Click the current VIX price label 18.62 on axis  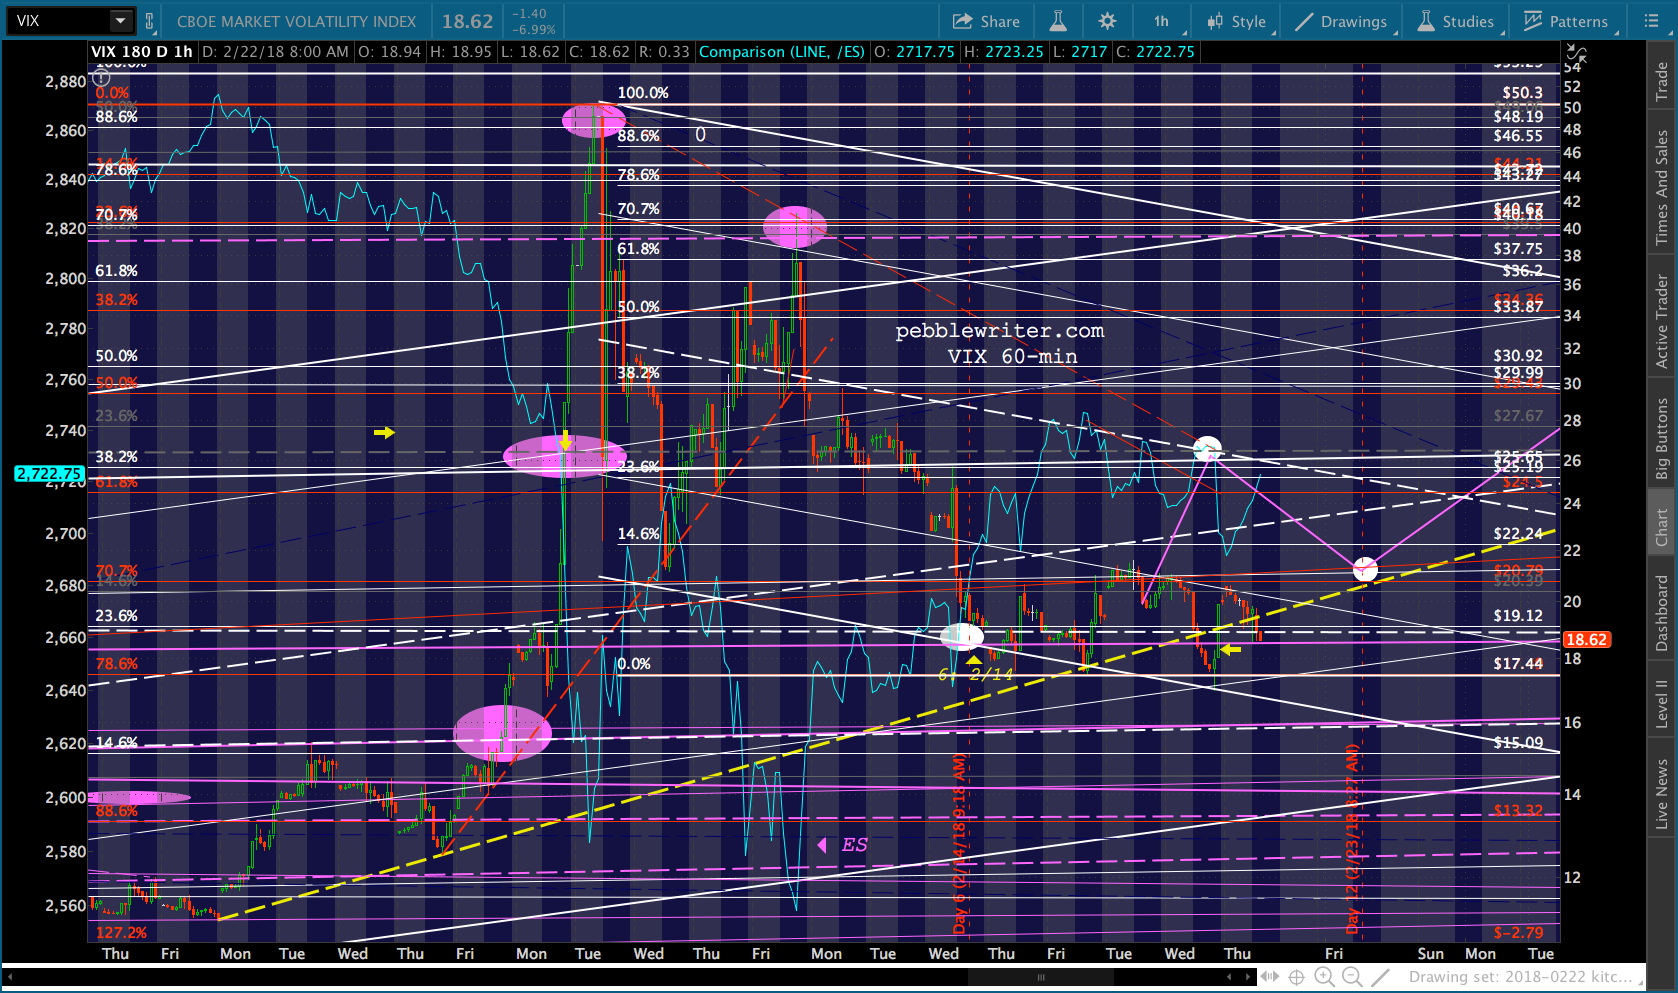tap(1586, 640)
